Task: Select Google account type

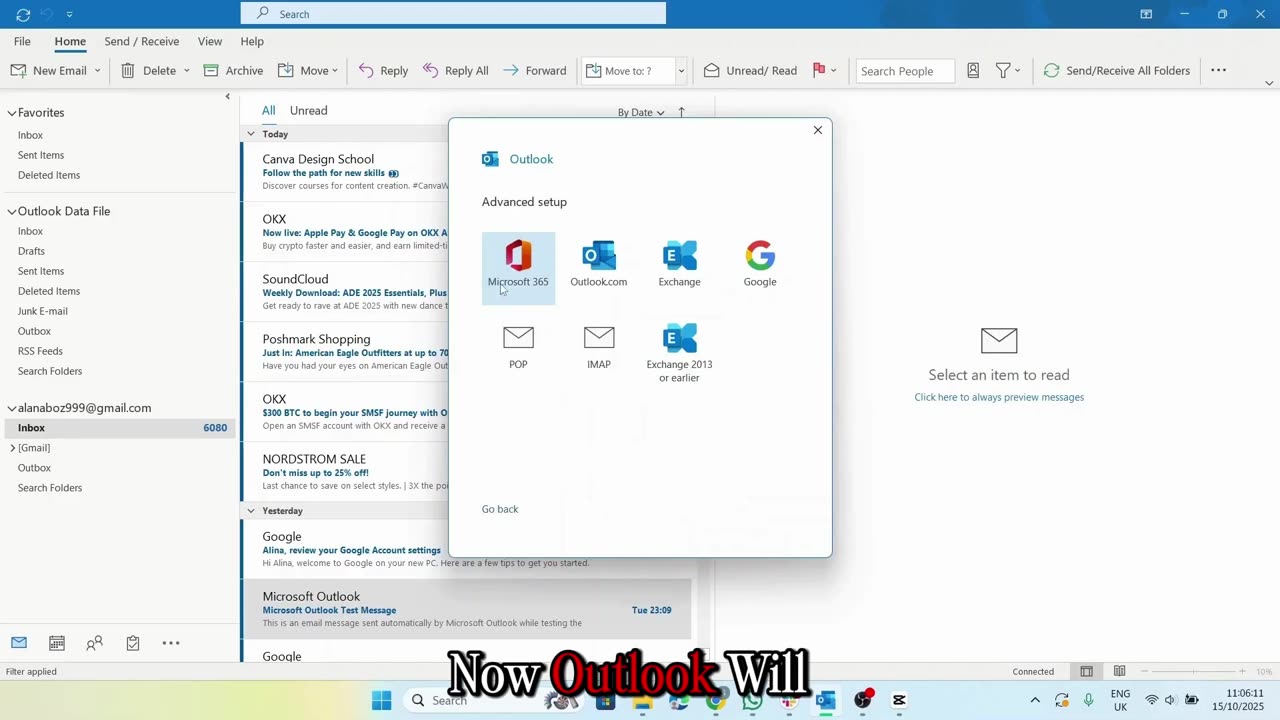Action: (x=760, y=265)
